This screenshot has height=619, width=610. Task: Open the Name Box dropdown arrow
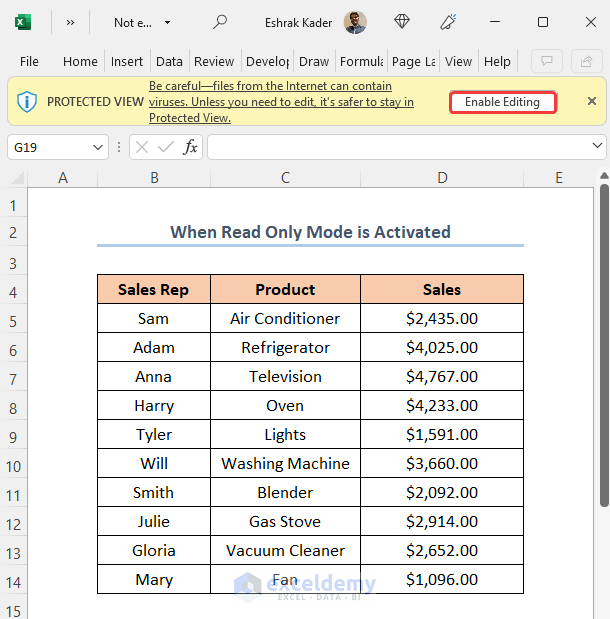pos(98,147)
